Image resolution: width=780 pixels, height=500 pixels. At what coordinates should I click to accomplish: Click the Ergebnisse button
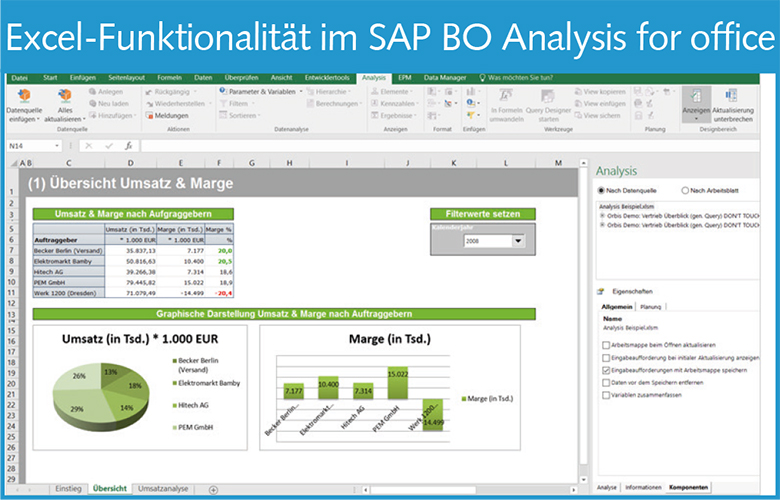pyautogui.click(x=393, y=115)
